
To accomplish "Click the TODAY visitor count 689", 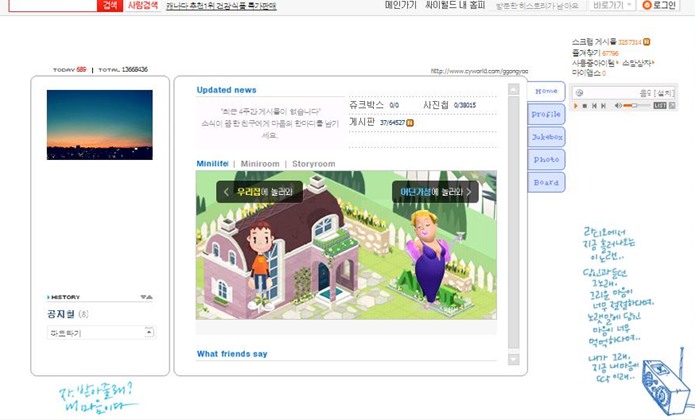I will coord(81,70).
